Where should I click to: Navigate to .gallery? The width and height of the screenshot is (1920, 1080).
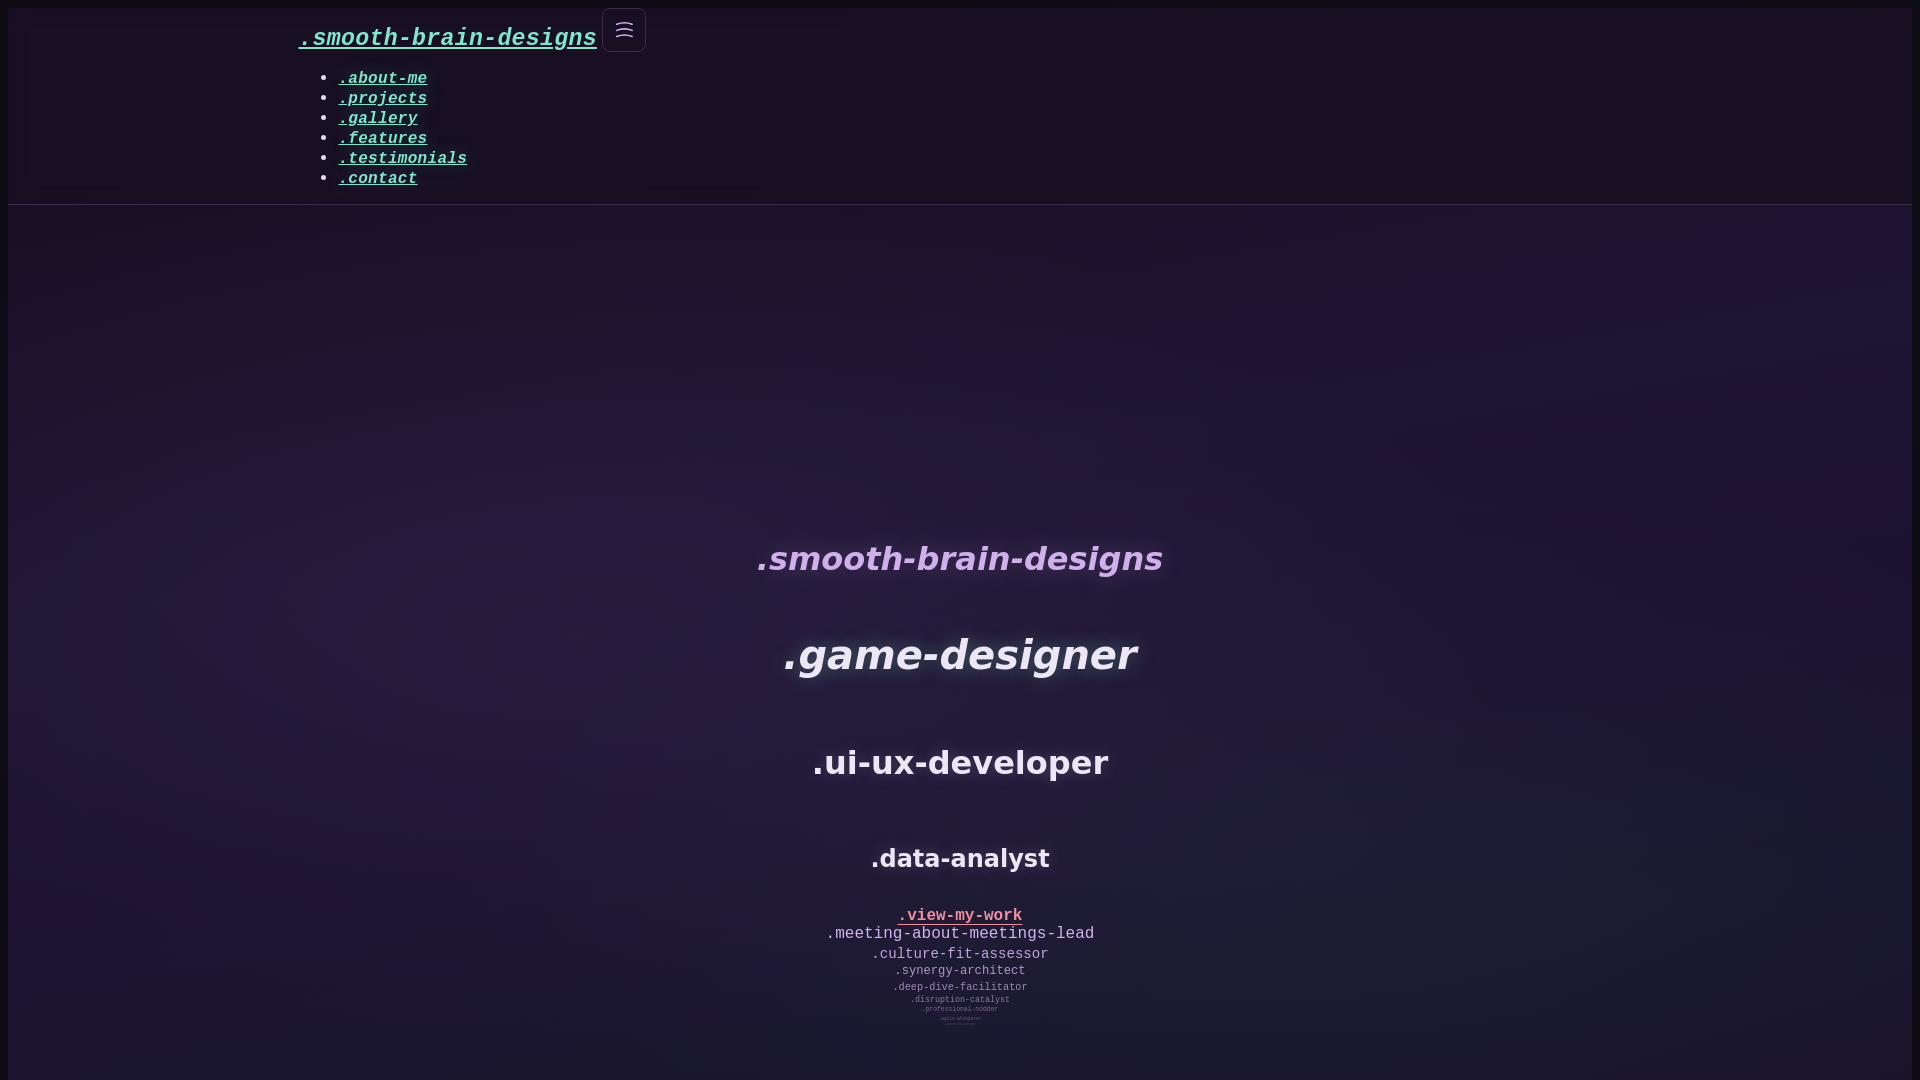(377, 118)
